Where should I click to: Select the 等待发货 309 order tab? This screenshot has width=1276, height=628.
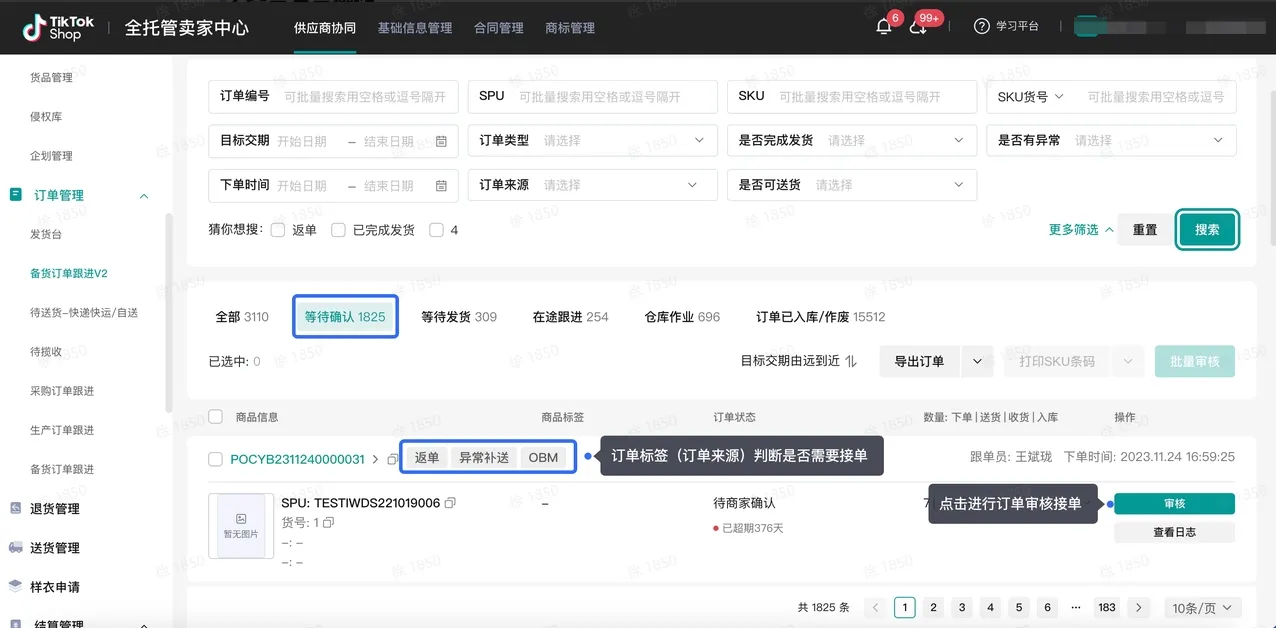pos(459,317)
